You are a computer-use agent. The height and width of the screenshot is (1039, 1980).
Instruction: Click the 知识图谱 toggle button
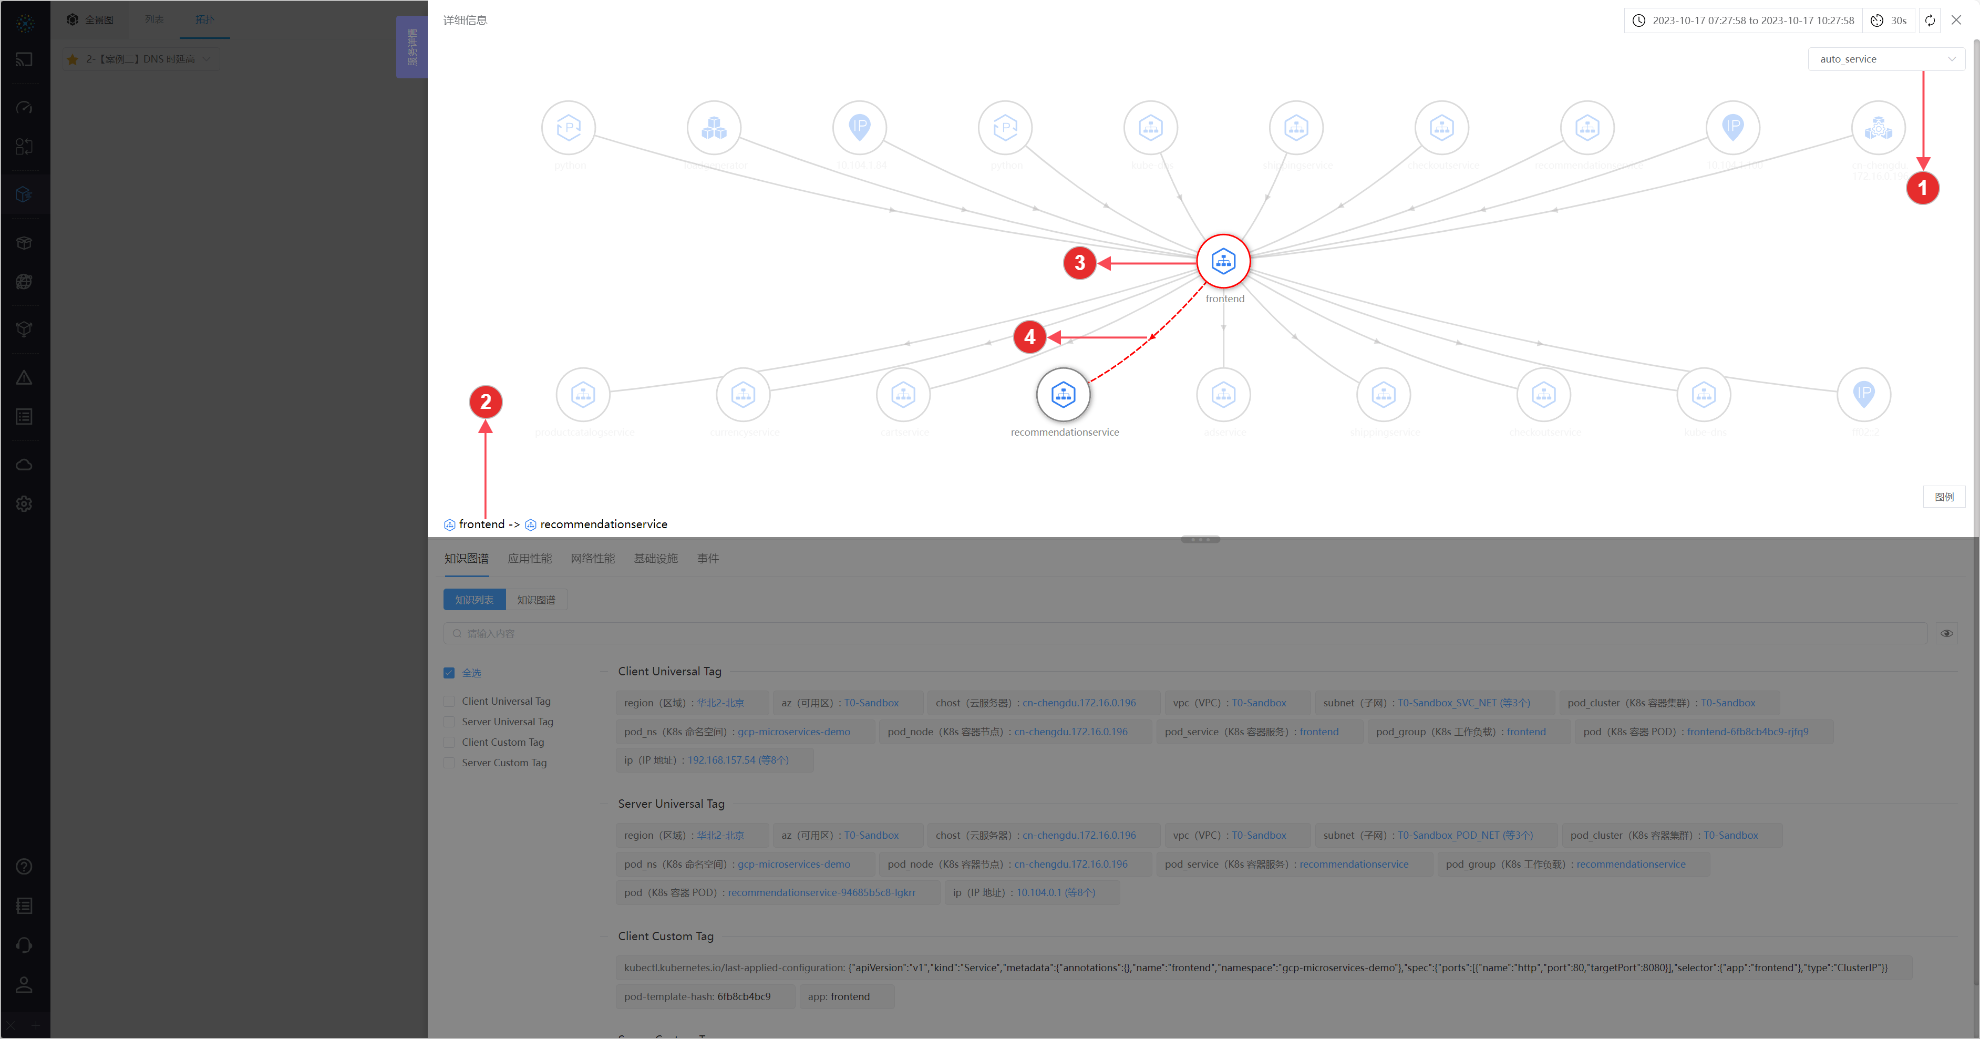(536, 600)
